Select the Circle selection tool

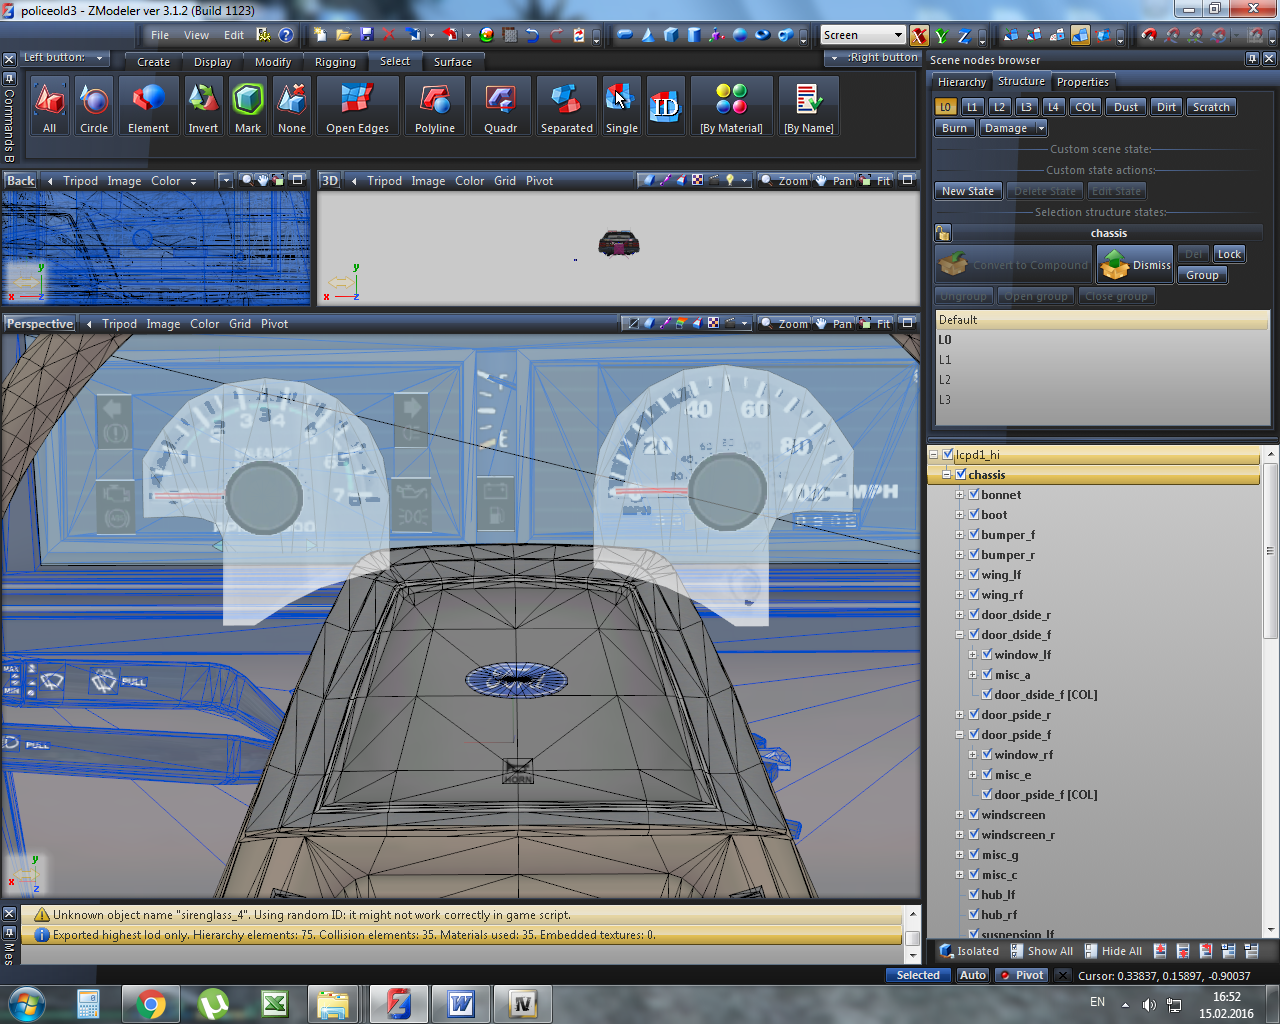(94, 106)
